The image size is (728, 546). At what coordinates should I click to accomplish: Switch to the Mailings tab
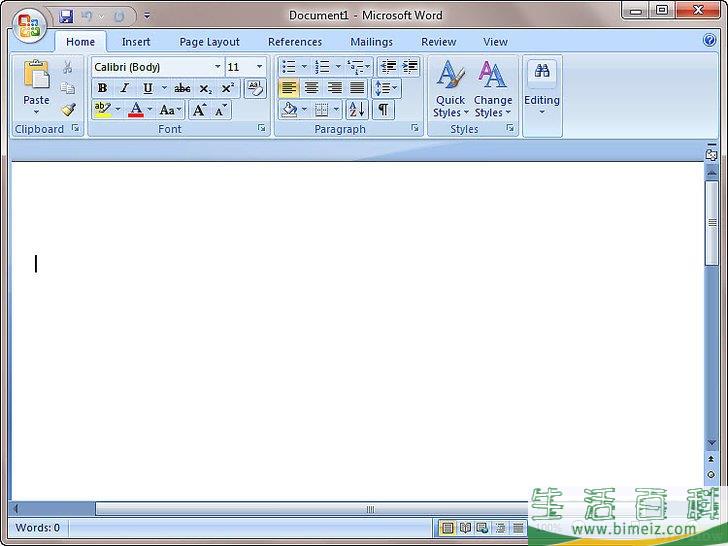(371, 42)
